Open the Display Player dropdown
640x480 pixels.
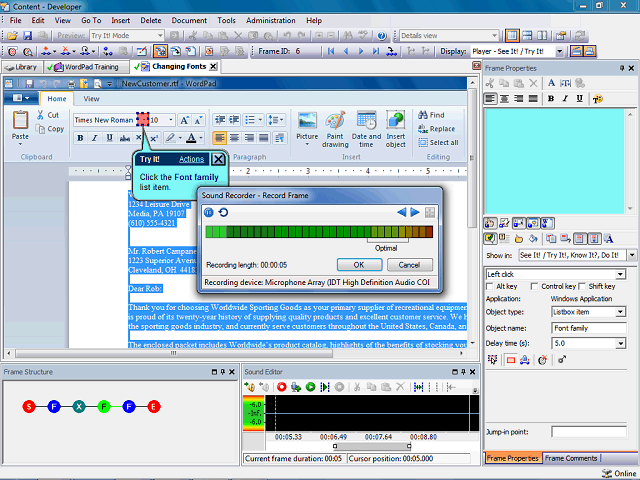(x=560, y=51)
